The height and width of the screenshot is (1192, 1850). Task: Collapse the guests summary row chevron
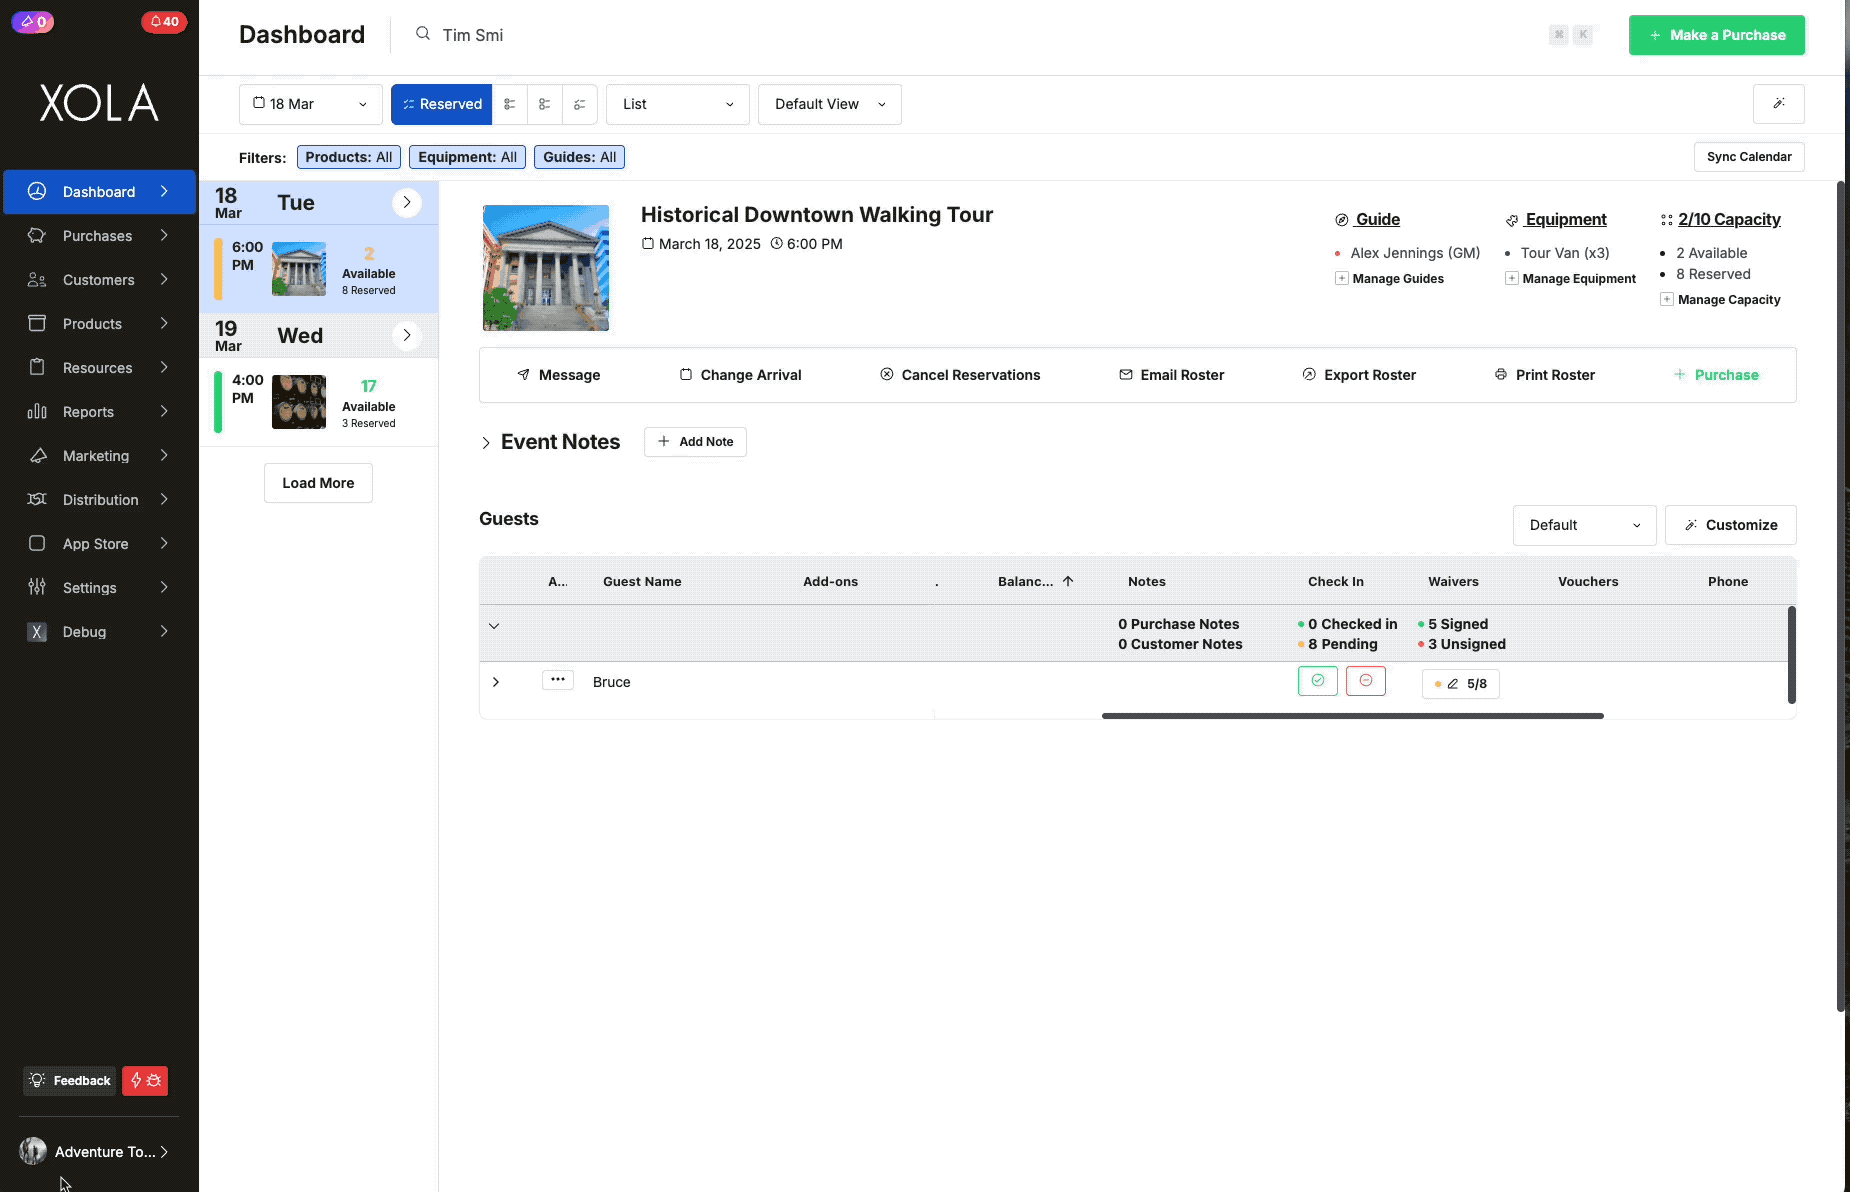[494, 626]
